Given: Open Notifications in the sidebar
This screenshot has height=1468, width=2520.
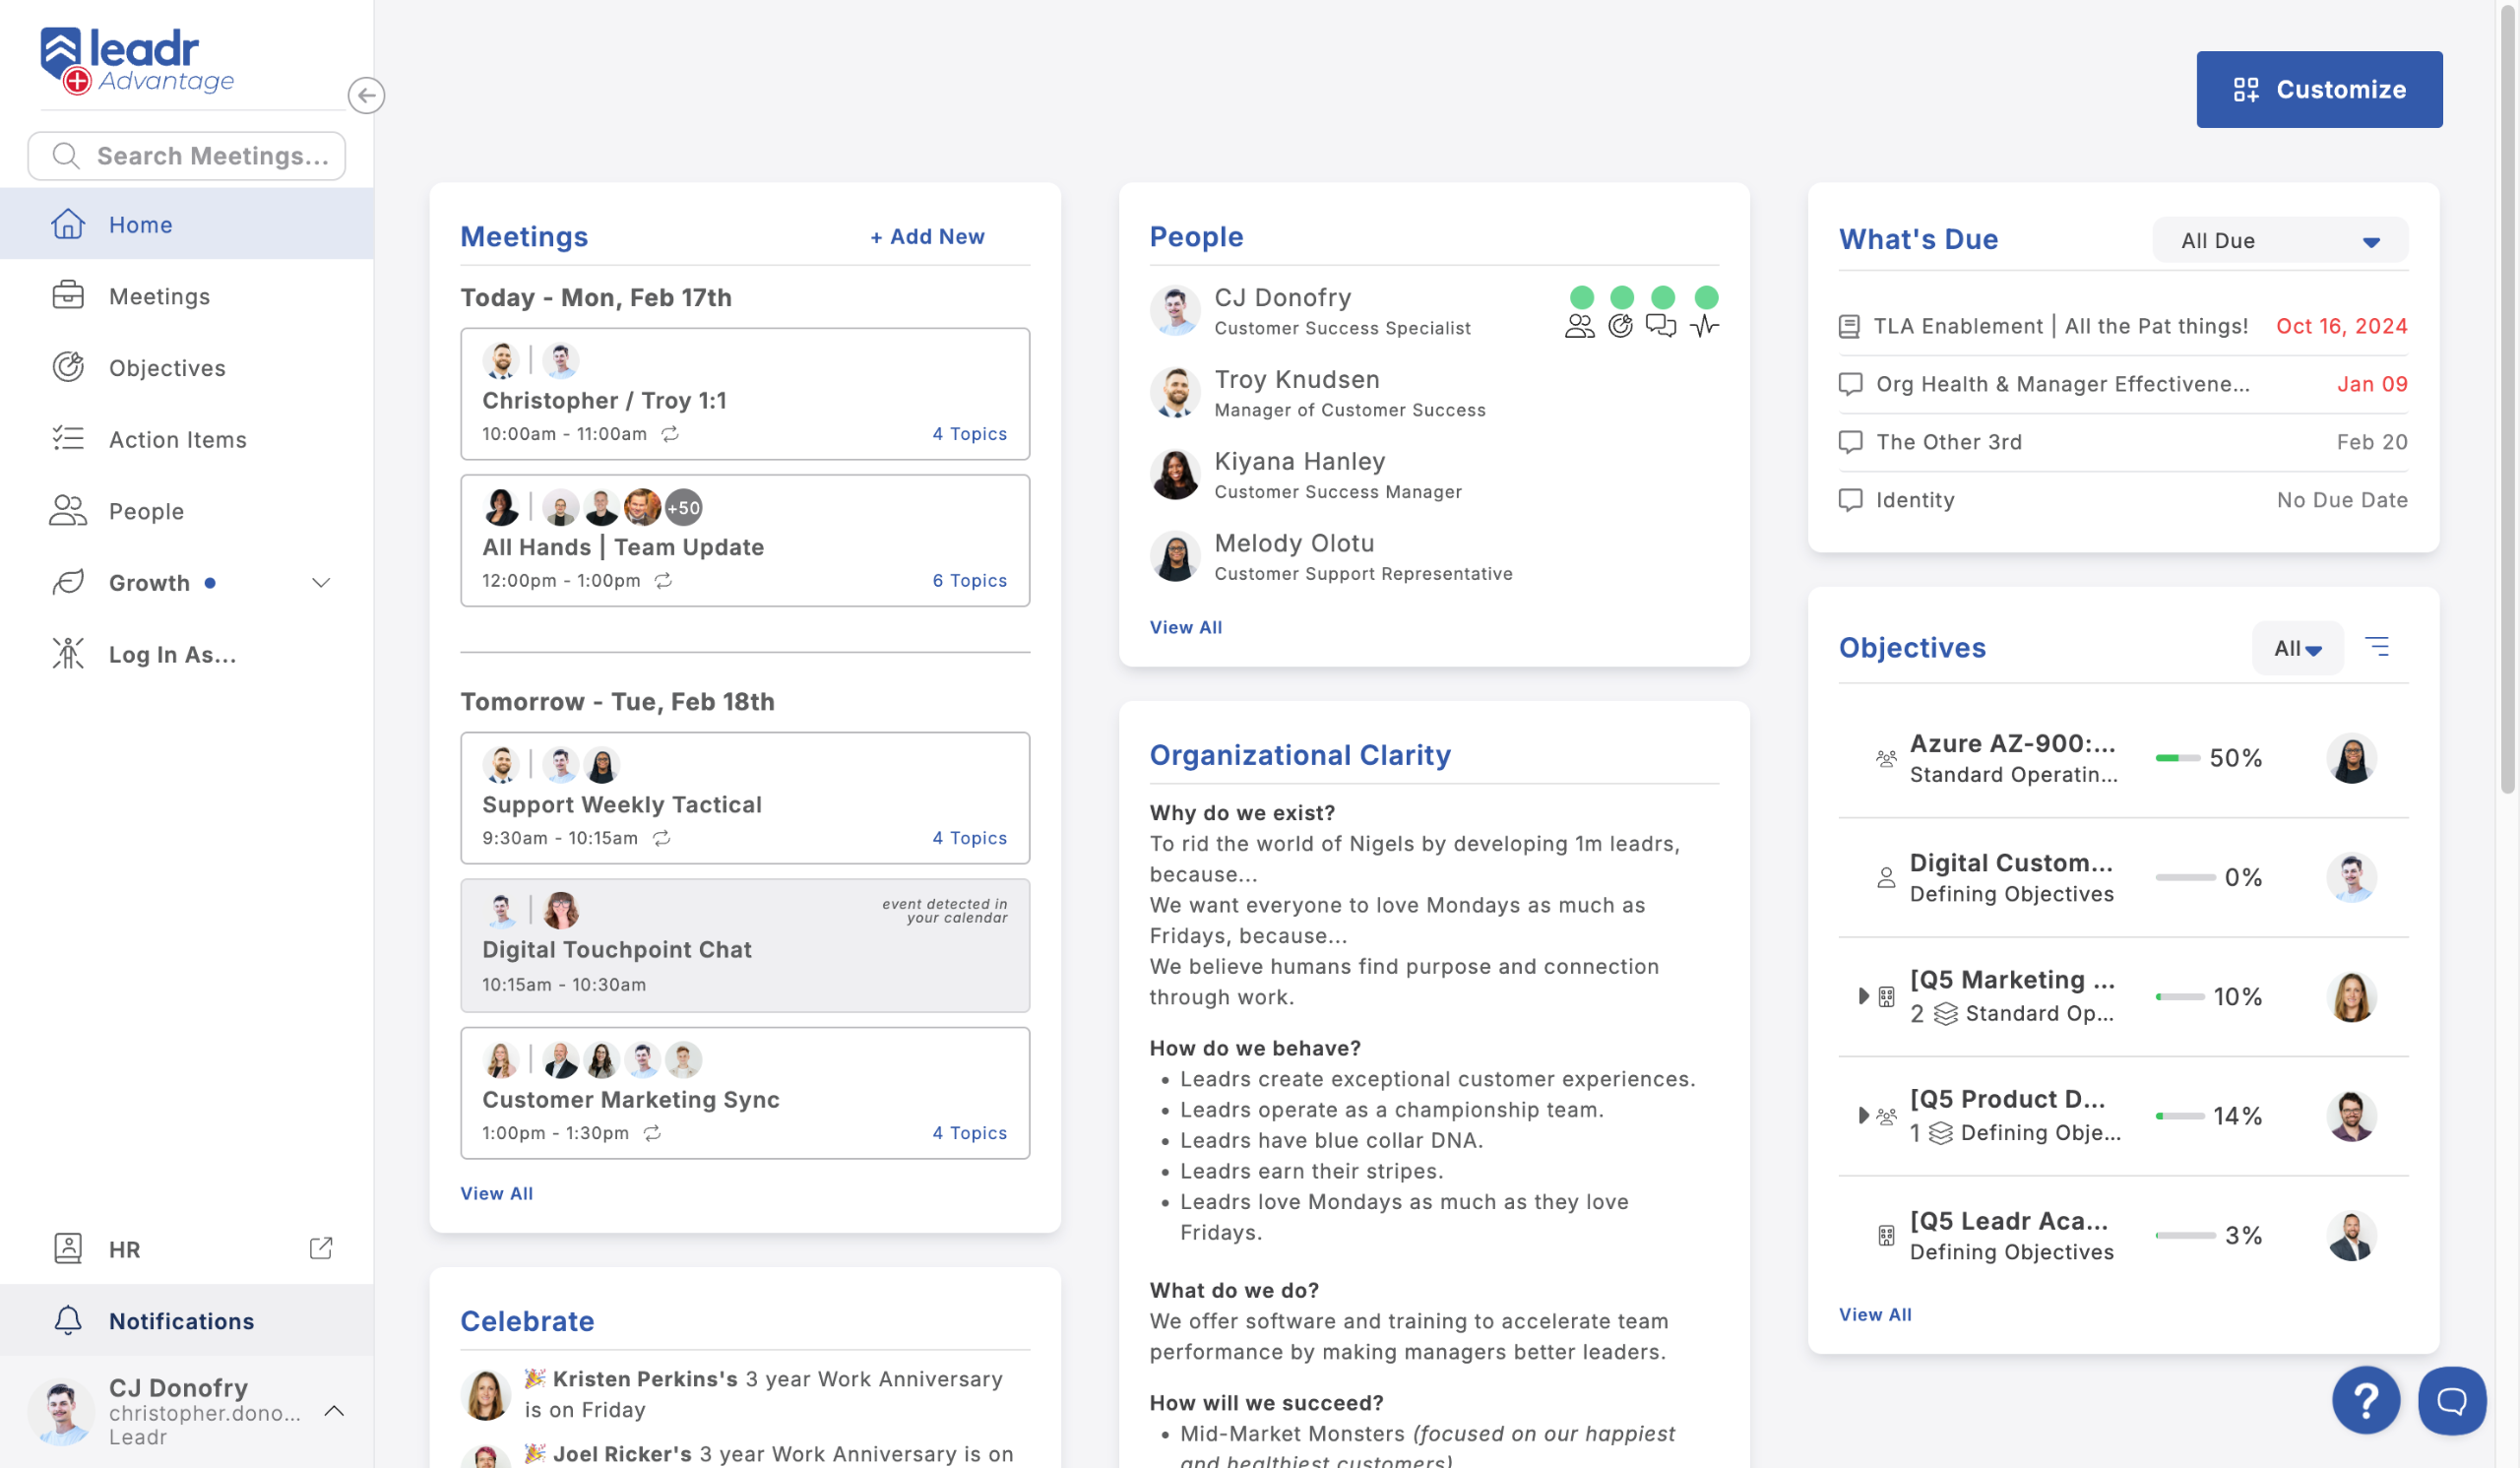Looking at the screenshot, I should (x=181, y=1320).
